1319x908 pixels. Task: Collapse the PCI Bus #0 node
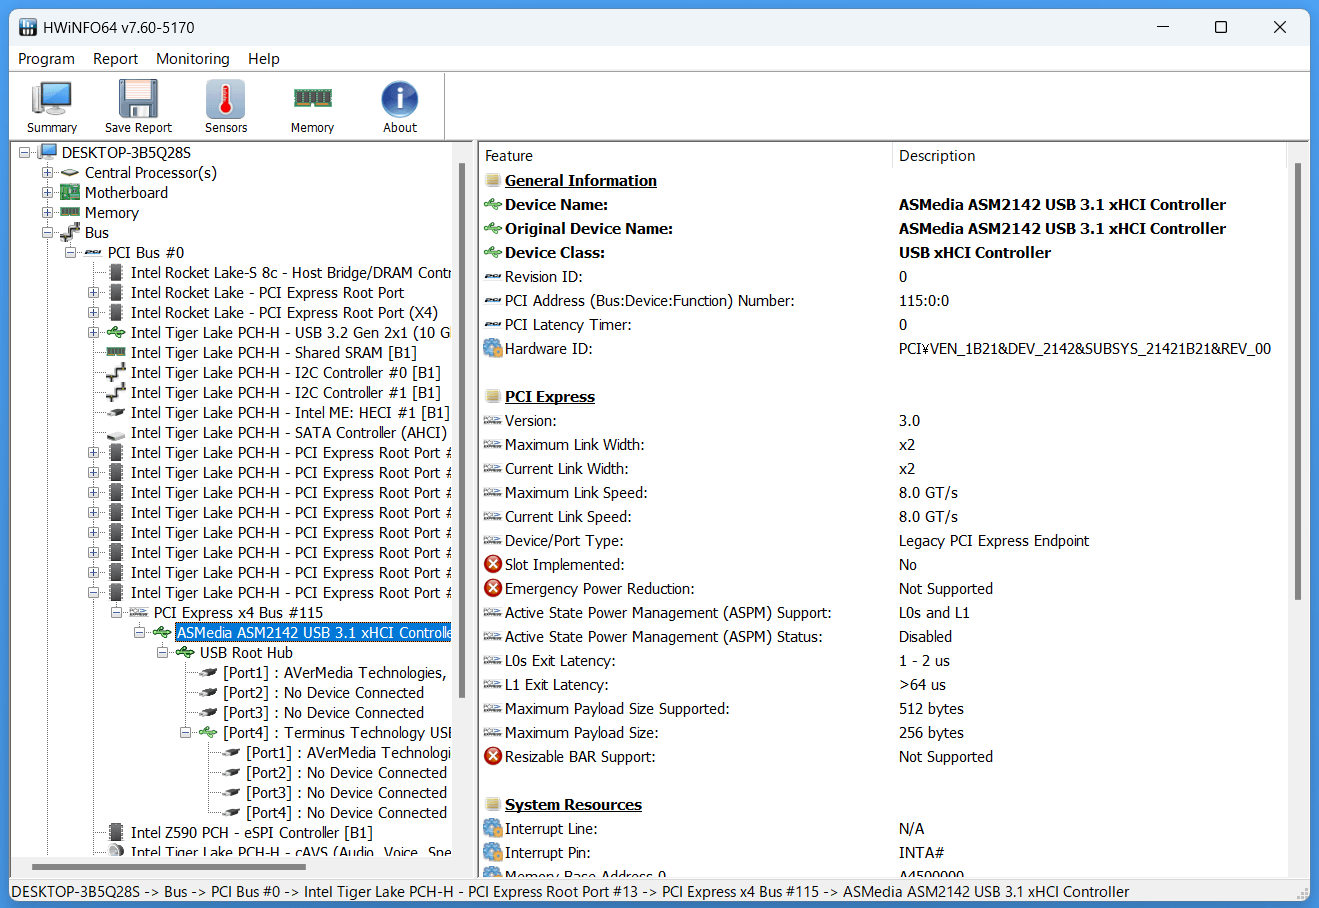coord(70,252)
